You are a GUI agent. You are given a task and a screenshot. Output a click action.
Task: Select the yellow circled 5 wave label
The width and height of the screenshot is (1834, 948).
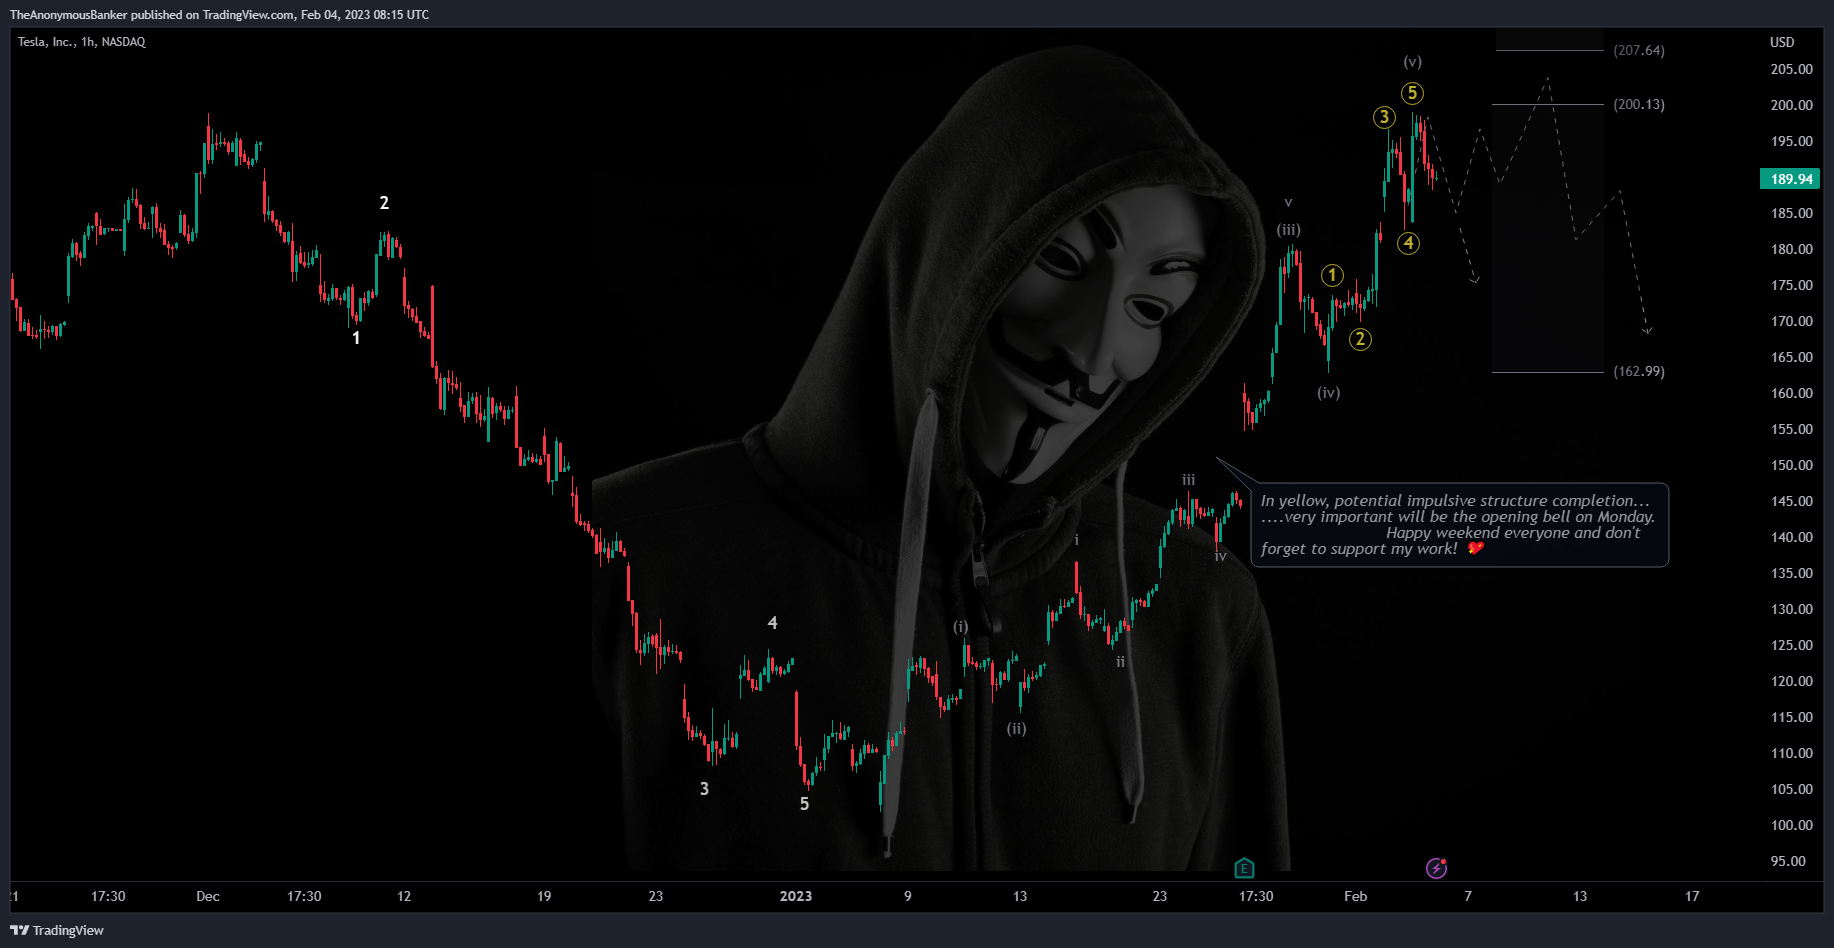click(x=1412, y=93)
